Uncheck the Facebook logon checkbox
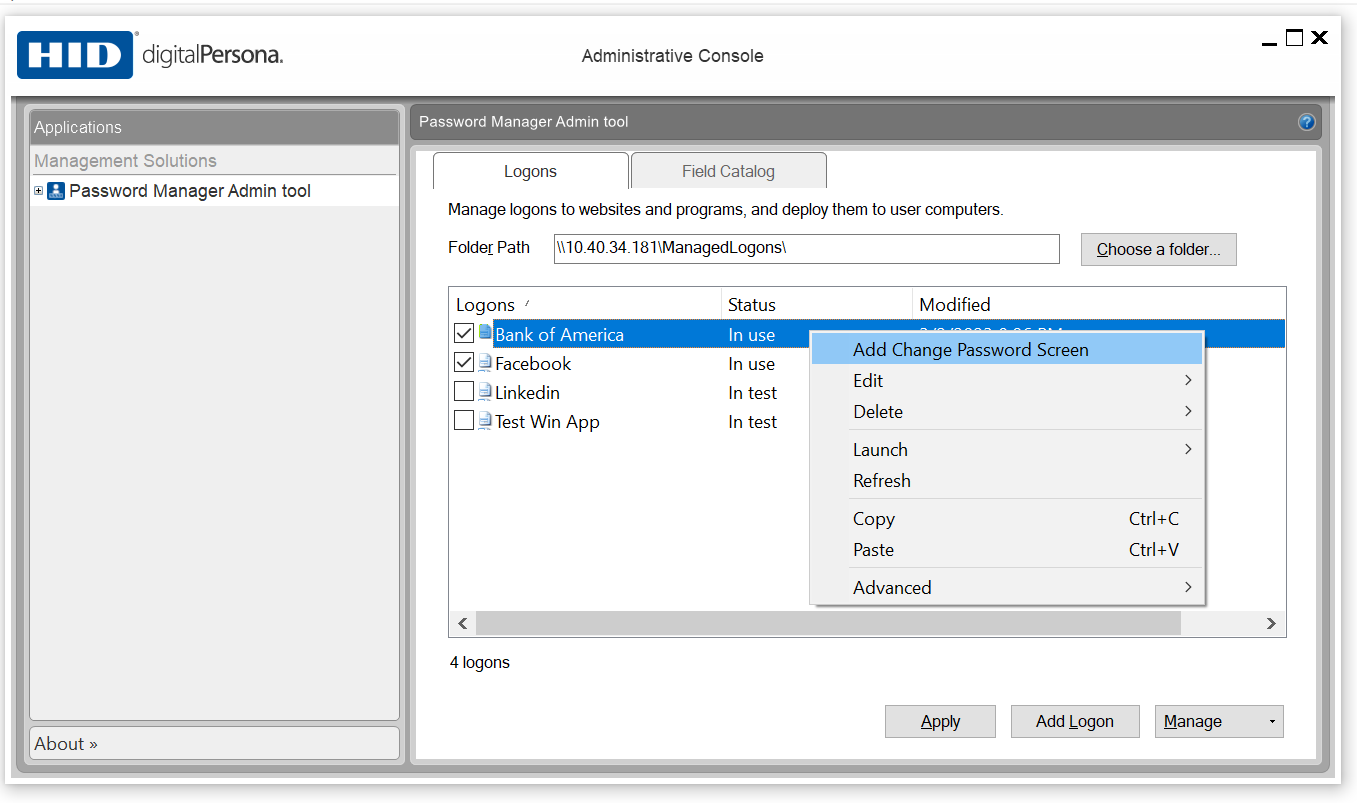 pos(464,363)
